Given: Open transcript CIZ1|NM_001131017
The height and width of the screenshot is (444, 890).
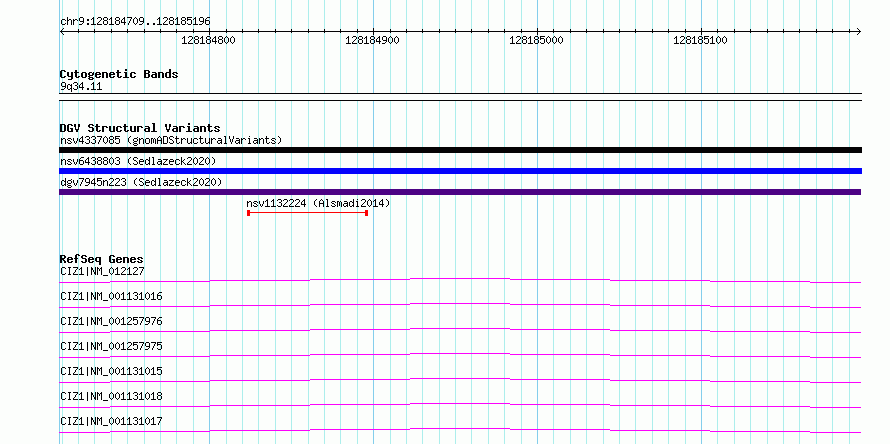Looking at the screenshot, I should pyautogui.click(x=111, y=421).
